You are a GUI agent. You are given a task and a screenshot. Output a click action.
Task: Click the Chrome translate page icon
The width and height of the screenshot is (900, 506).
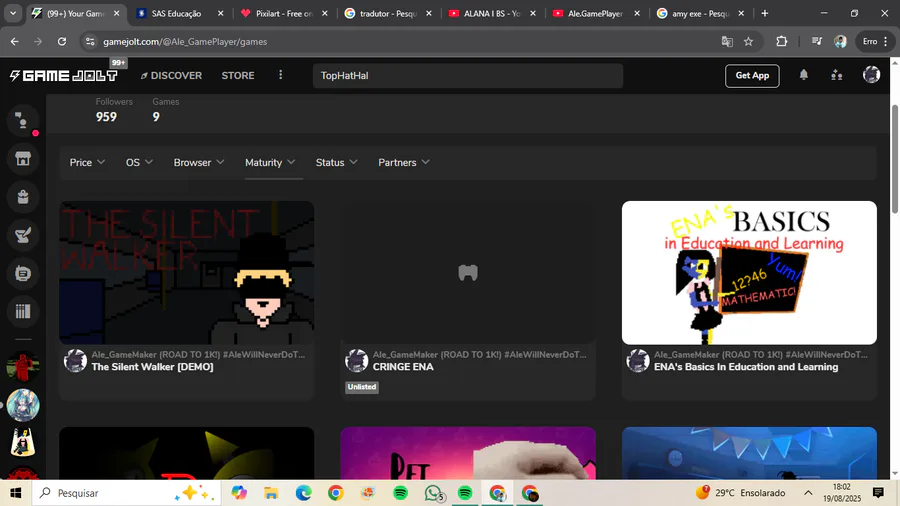pos(727,41)
